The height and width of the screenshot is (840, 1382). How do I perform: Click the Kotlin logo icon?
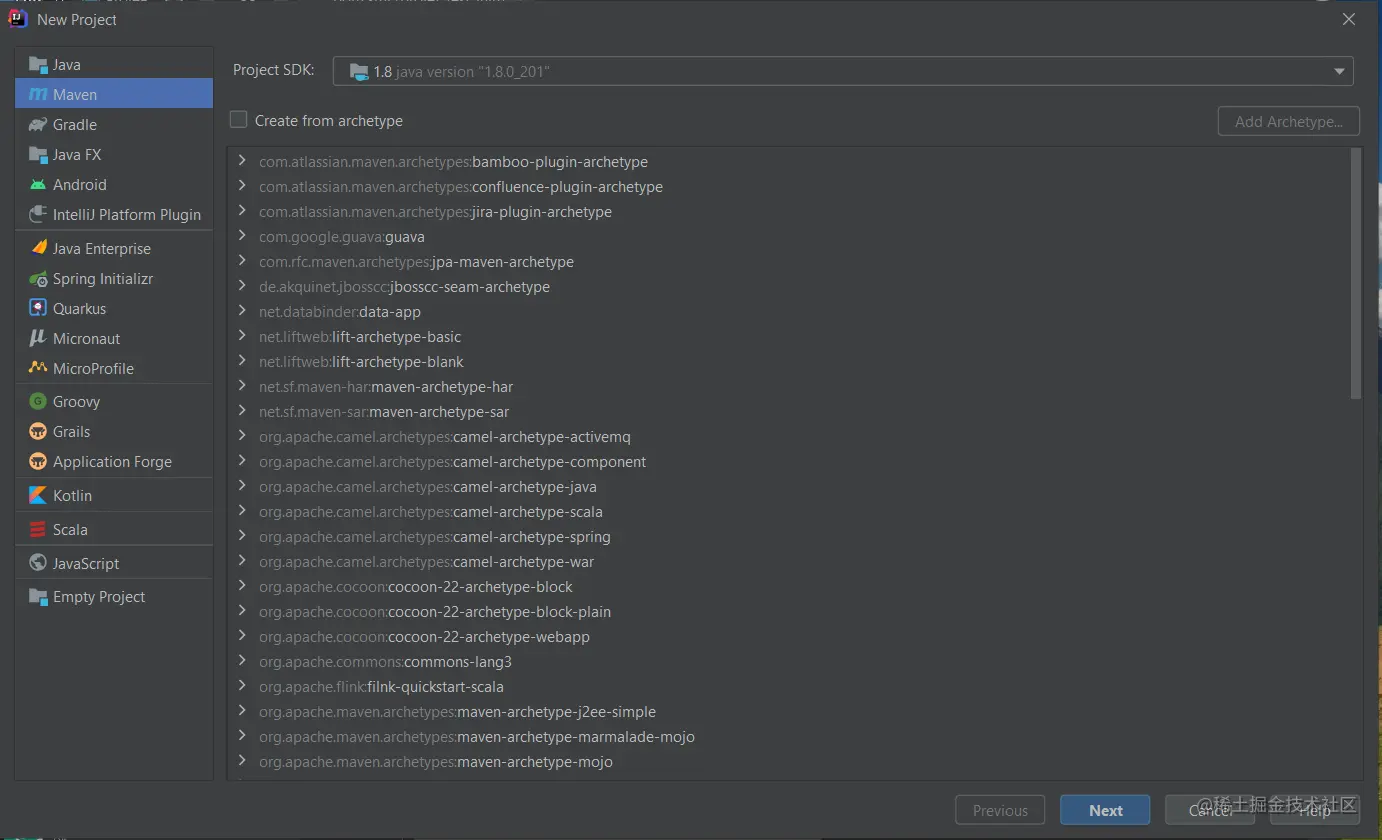38,495
